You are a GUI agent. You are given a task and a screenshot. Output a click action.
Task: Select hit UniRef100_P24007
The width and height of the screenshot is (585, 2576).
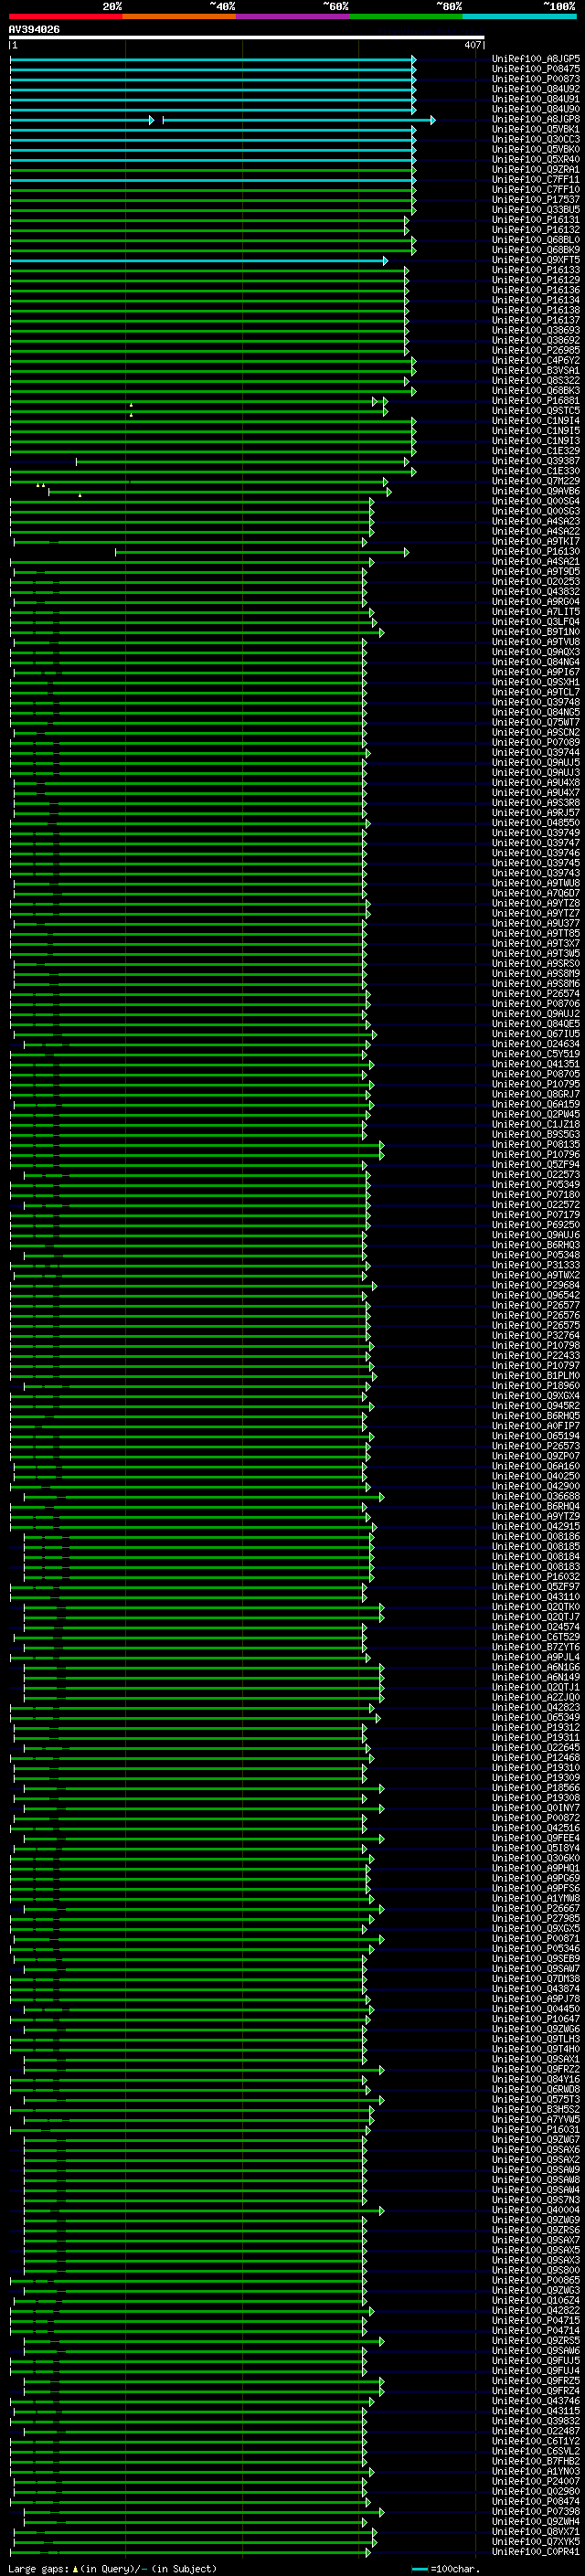tap(536, 2481)
